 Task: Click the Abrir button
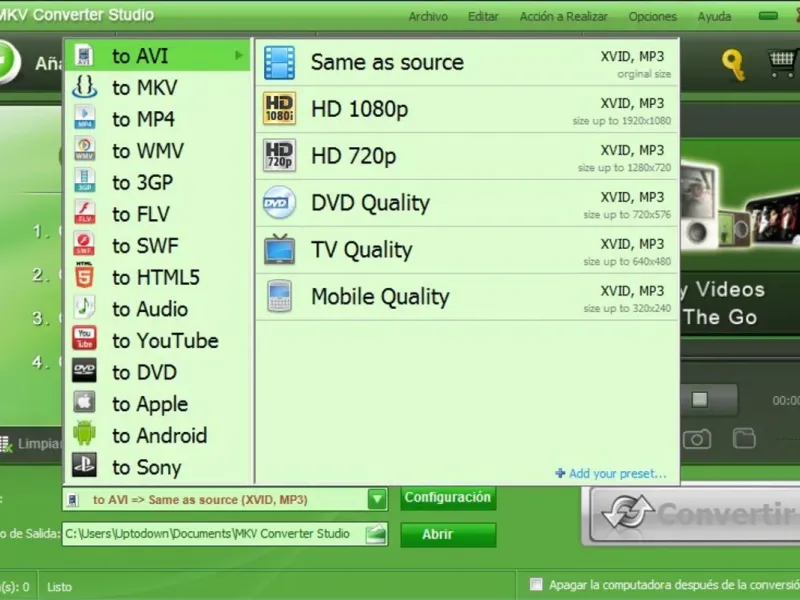[x=448, y=534]
